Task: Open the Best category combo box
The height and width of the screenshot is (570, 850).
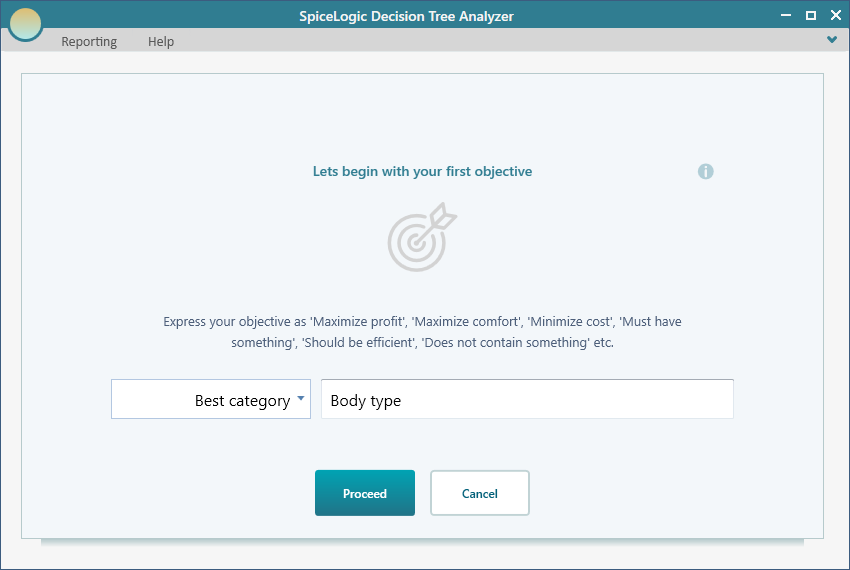Action: (210, 399)
